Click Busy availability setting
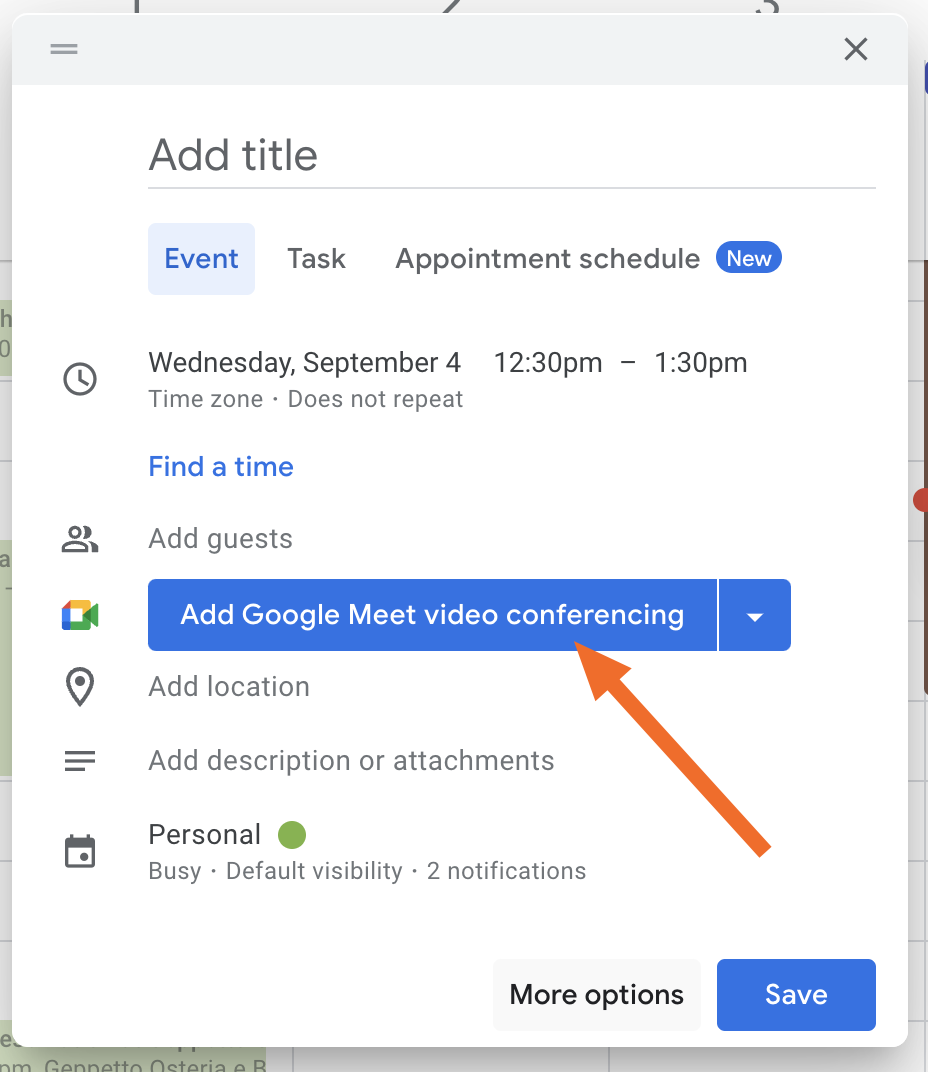Viewport: 928px width, 1072px height. point(175,871)
